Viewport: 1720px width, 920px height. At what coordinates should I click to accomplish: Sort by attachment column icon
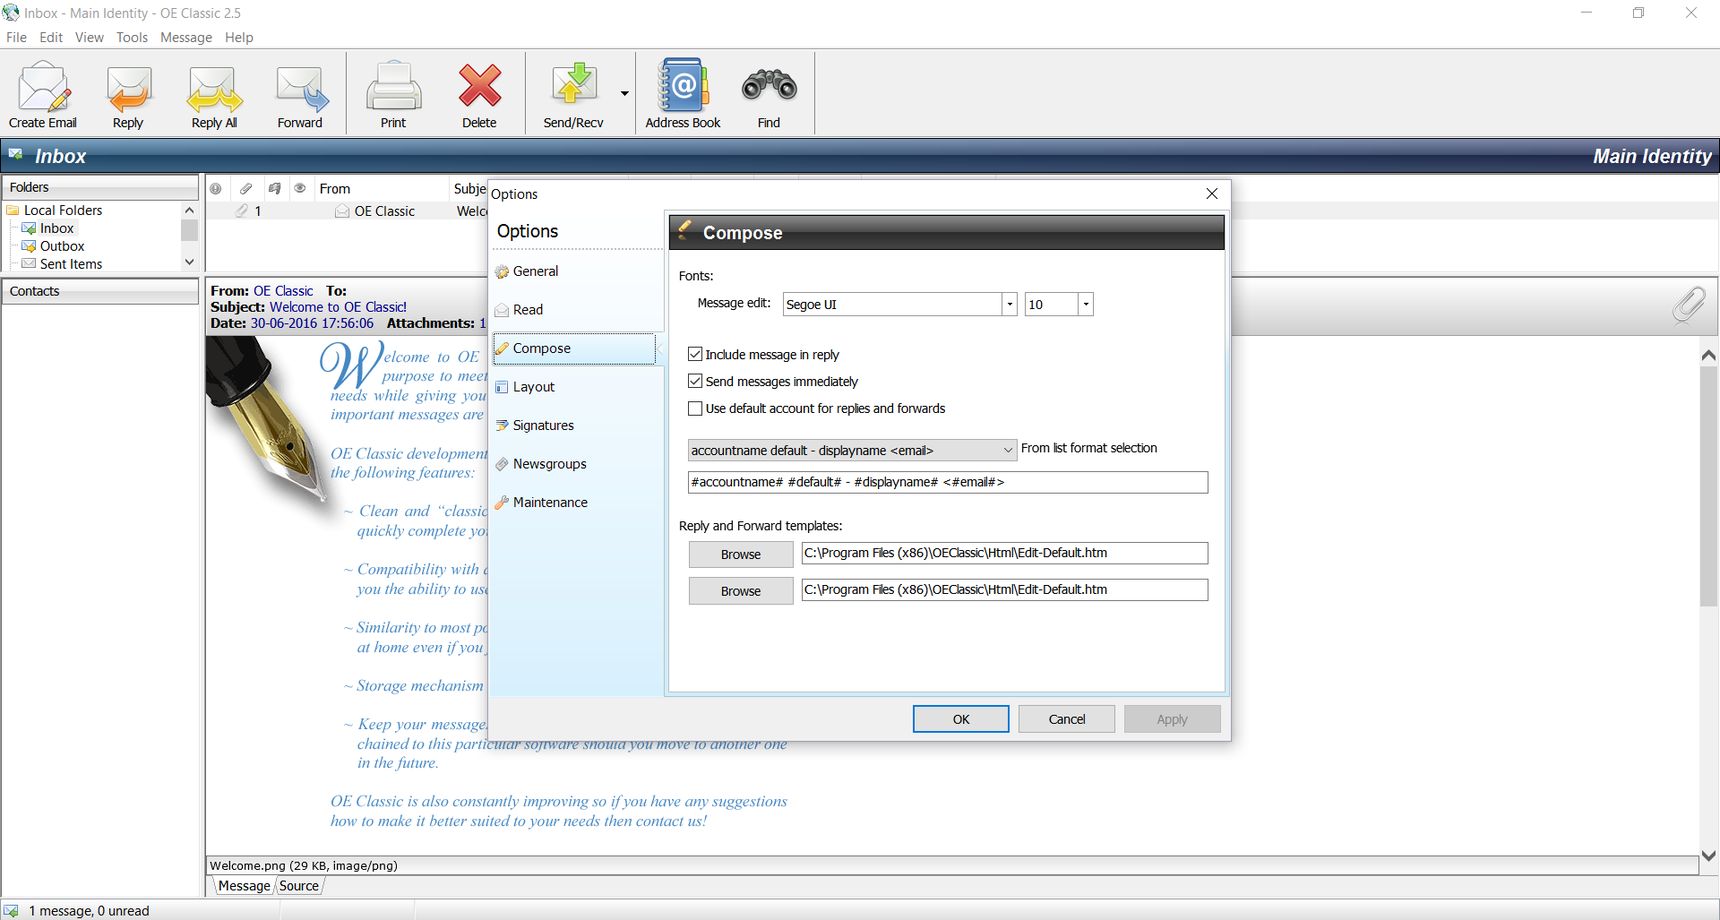pyautogui.click(x=246, y=188)
